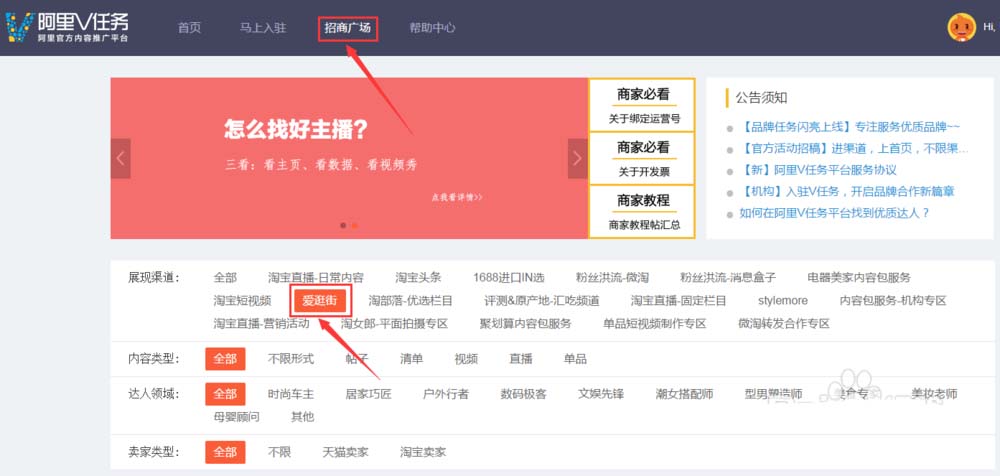
Task: Select the 爱逛街 channel filter
Action: (320, 301)
